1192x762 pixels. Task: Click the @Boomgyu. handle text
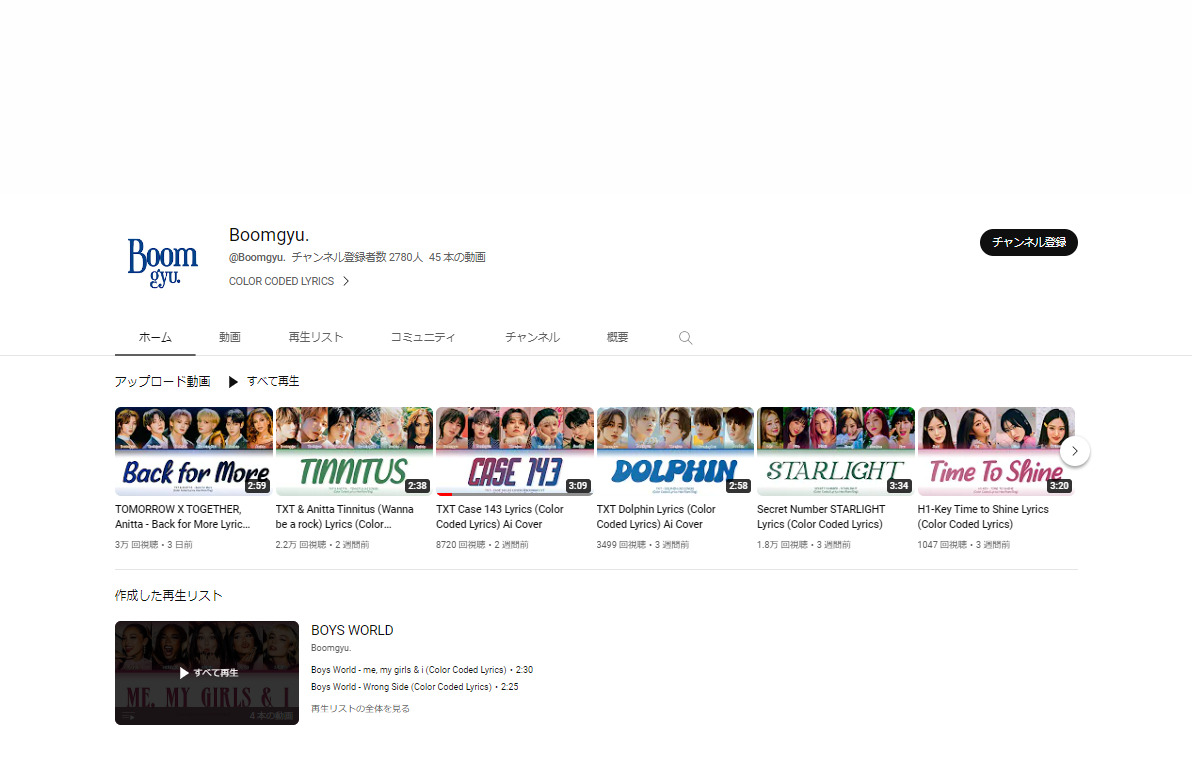click(257, 258)
